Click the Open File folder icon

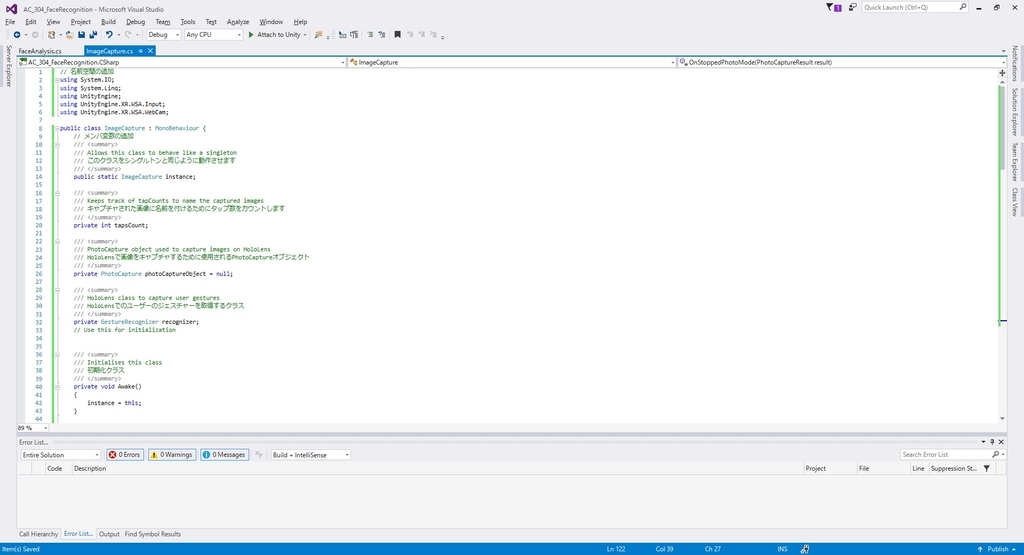69,35
